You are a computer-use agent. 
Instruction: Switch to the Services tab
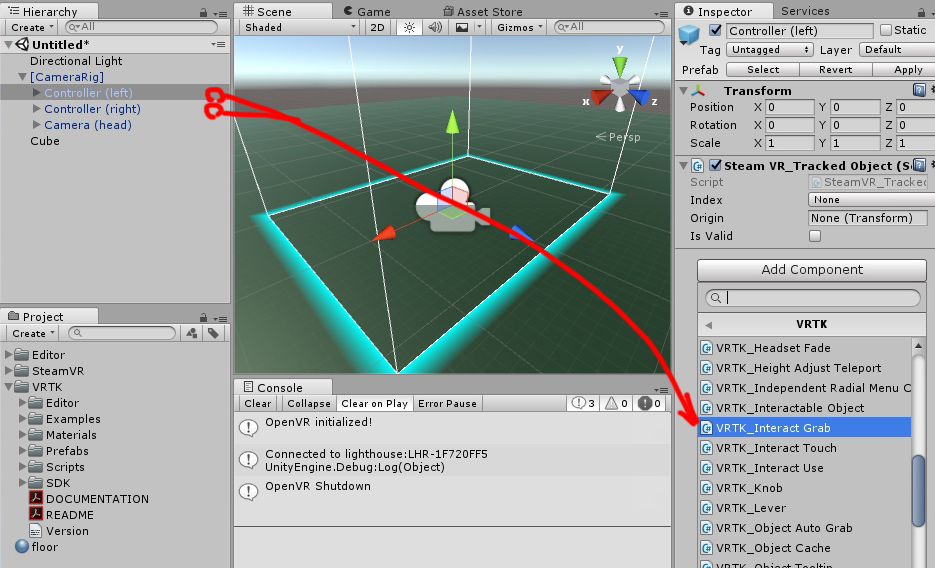pyautogui.click(x=805, y=11)
